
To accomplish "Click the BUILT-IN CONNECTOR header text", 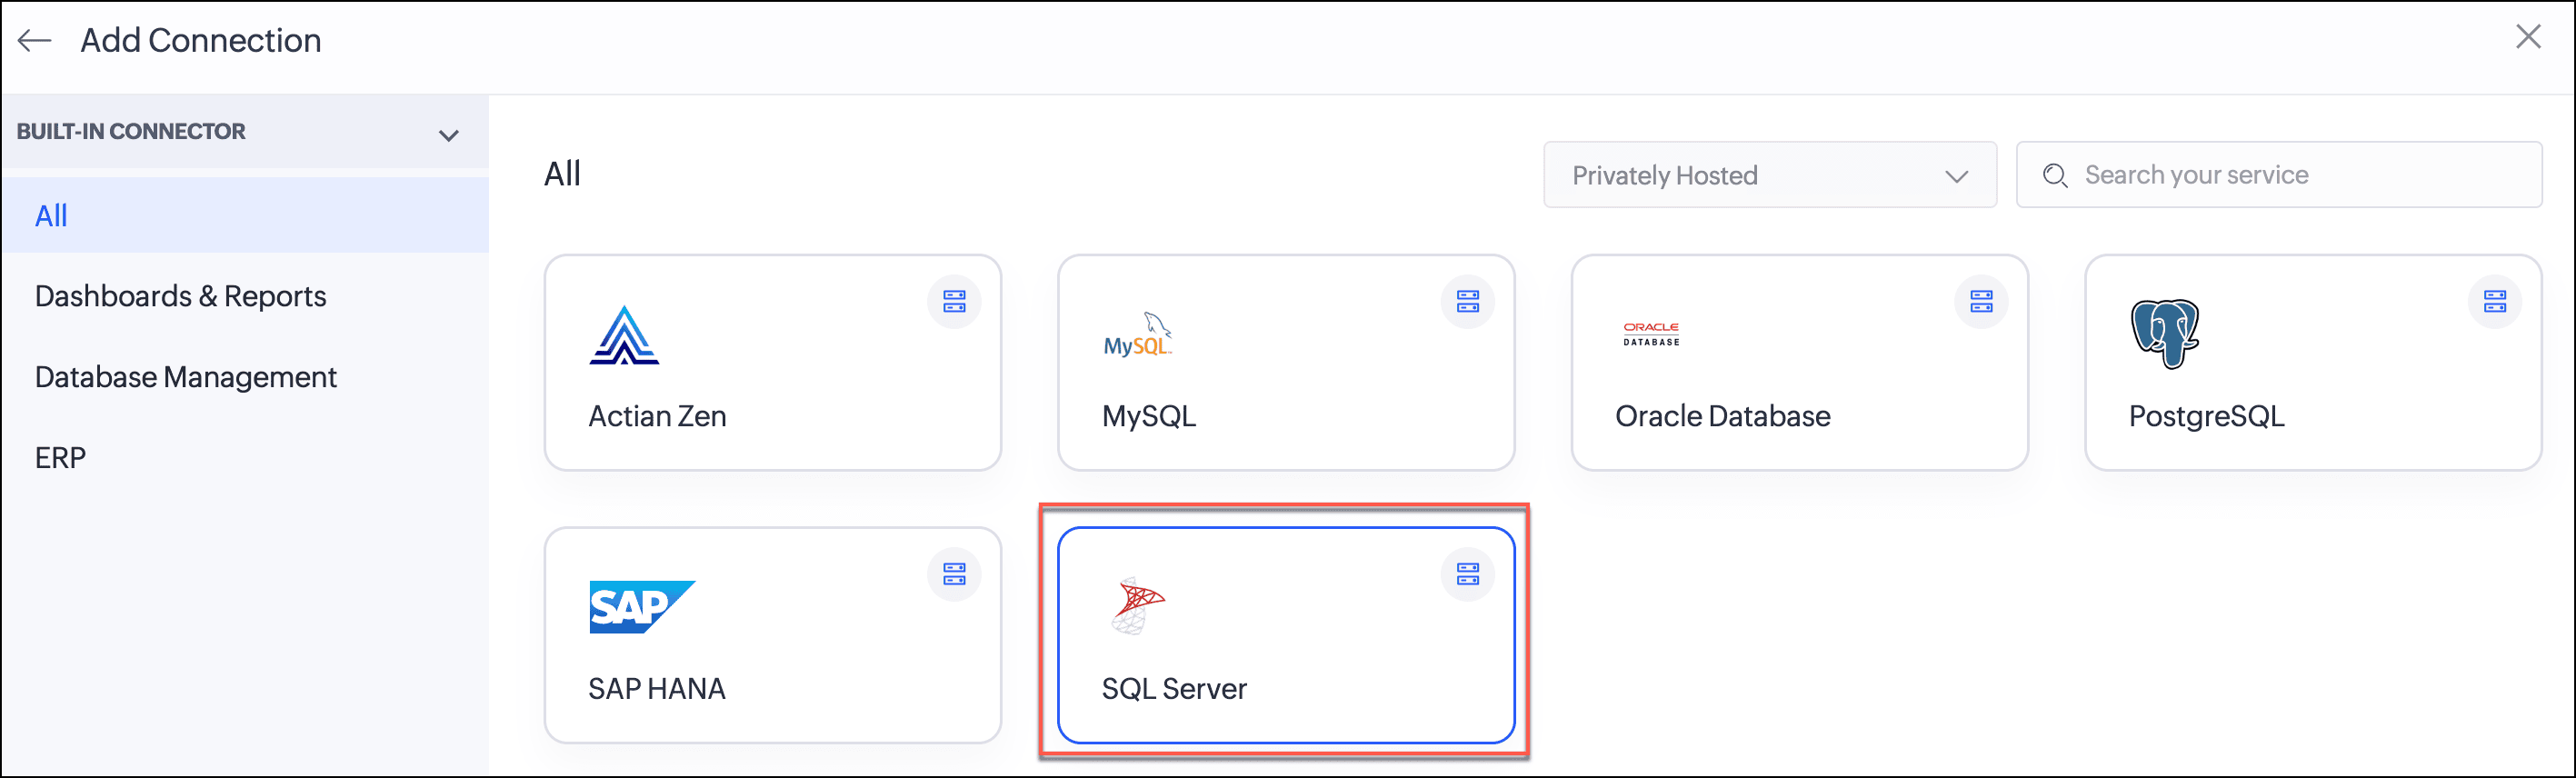I will (131, 132).
